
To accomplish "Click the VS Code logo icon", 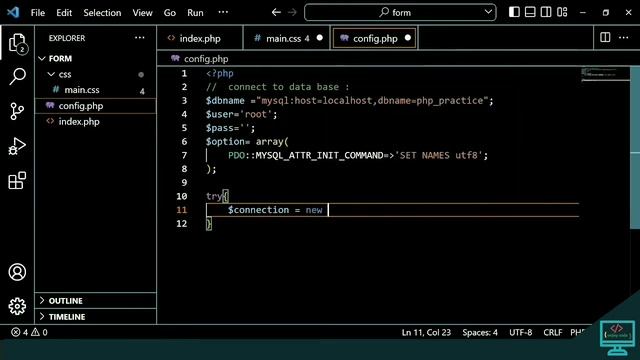I will click(13, 12).
